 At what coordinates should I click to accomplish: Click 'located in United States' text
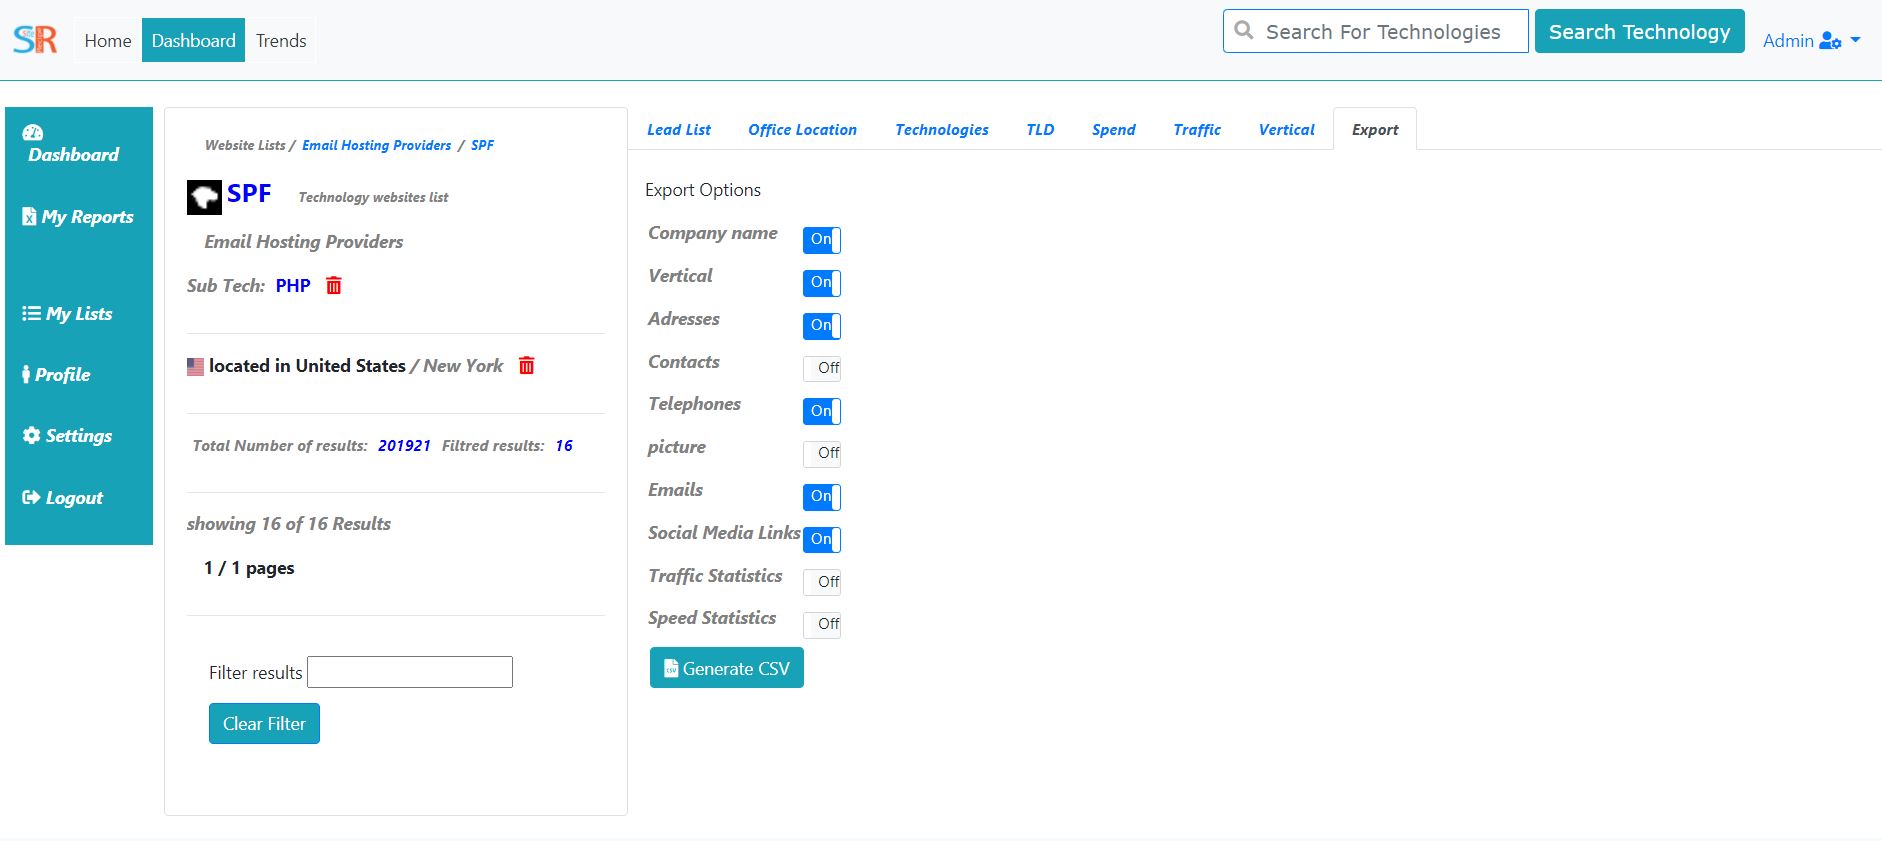(x=307, y=366)
